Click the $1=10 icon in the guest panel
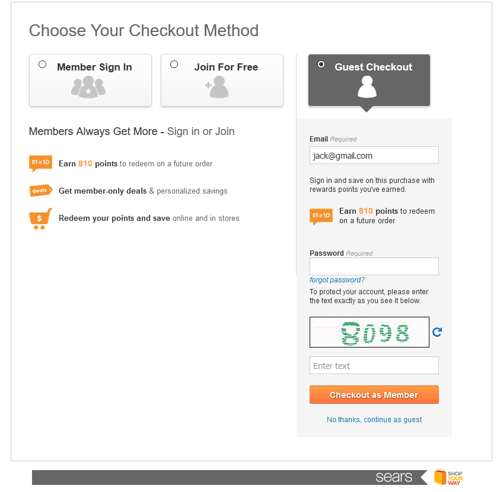500x492 pixels. coord(321,217)
